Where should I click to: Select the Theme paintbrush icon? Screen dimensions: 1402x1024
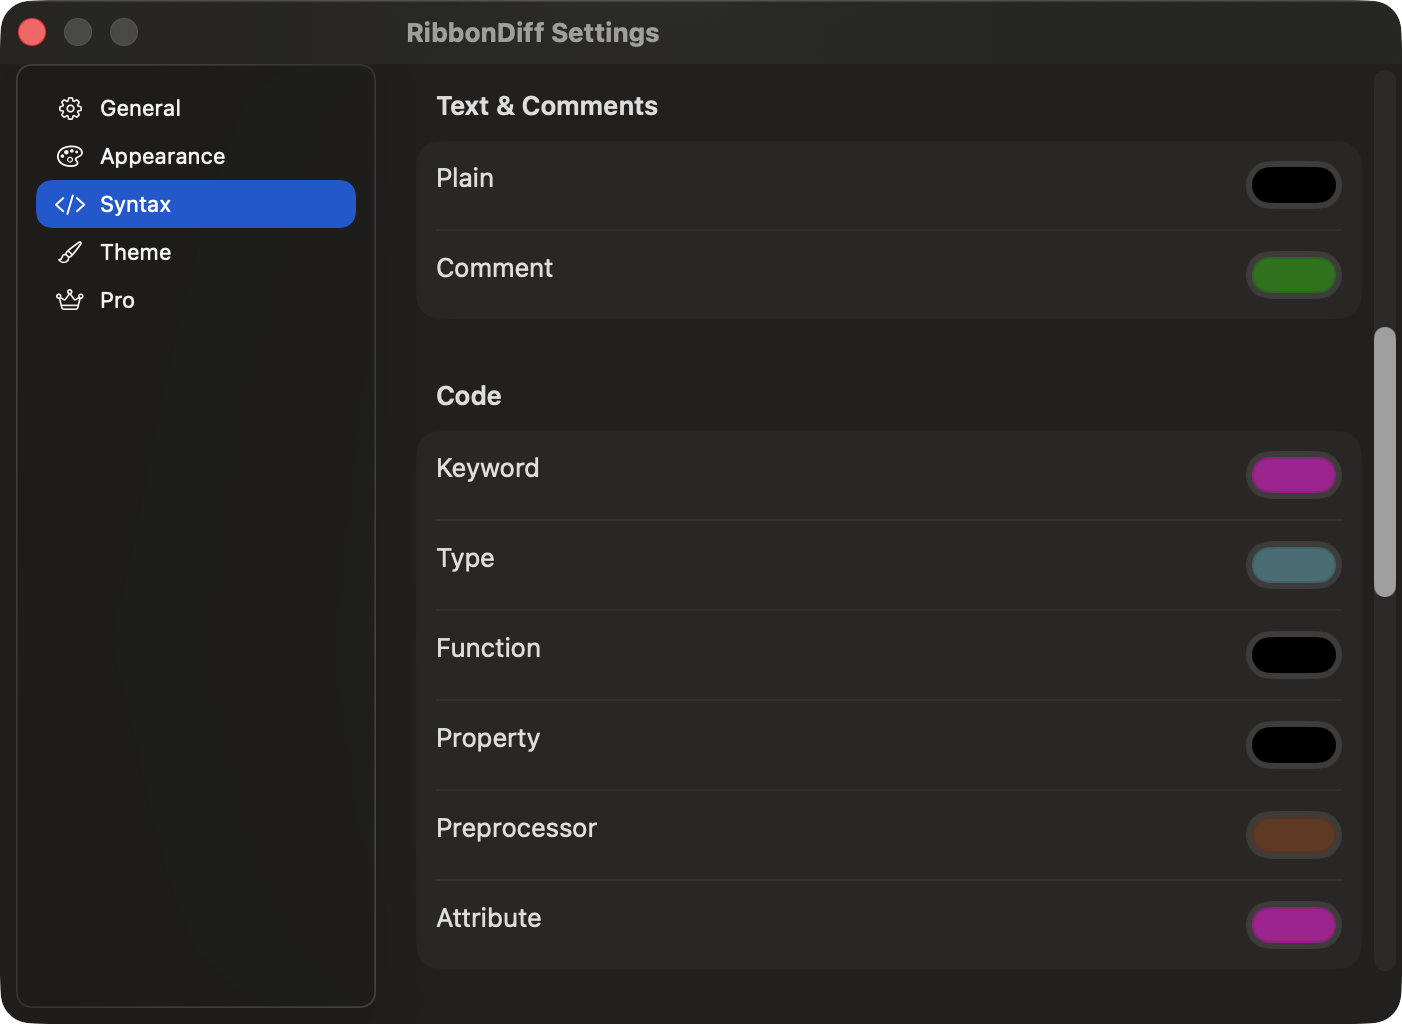click(x=70, y=252)
